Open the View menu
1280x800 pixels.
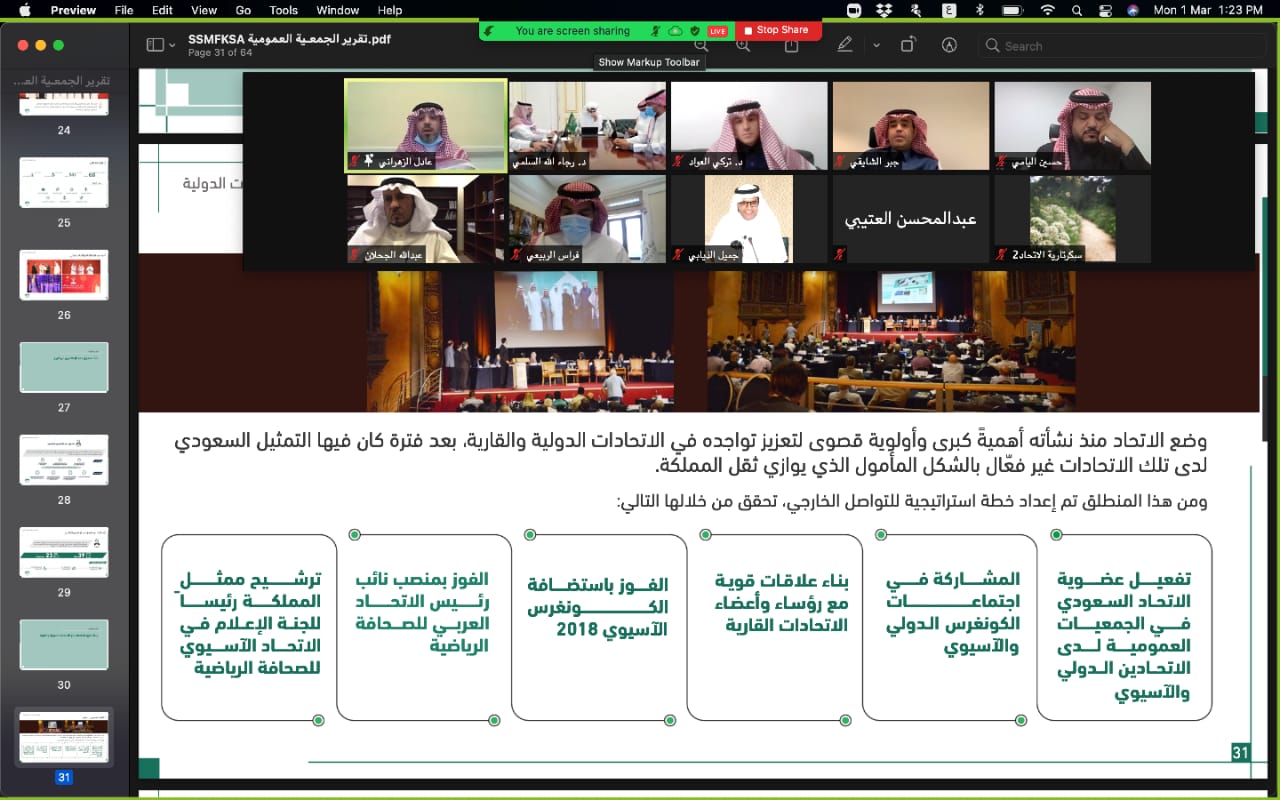click(204, 10)
